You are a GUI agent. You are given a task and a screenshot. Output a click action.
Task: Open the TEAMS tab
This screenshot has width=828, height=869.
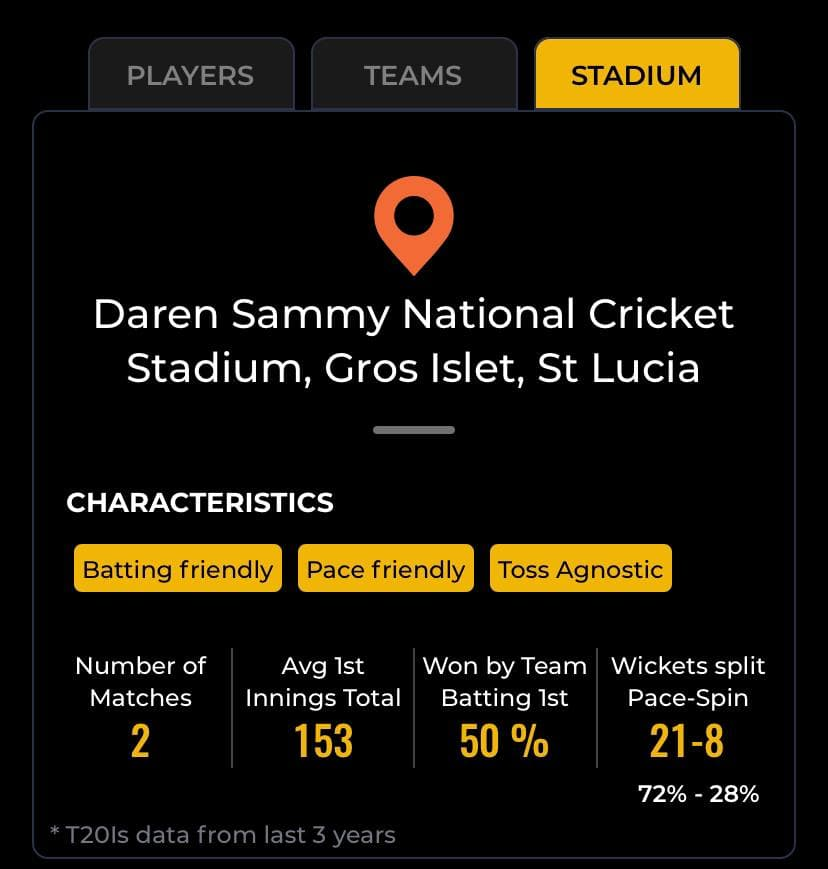pos(414,74)
